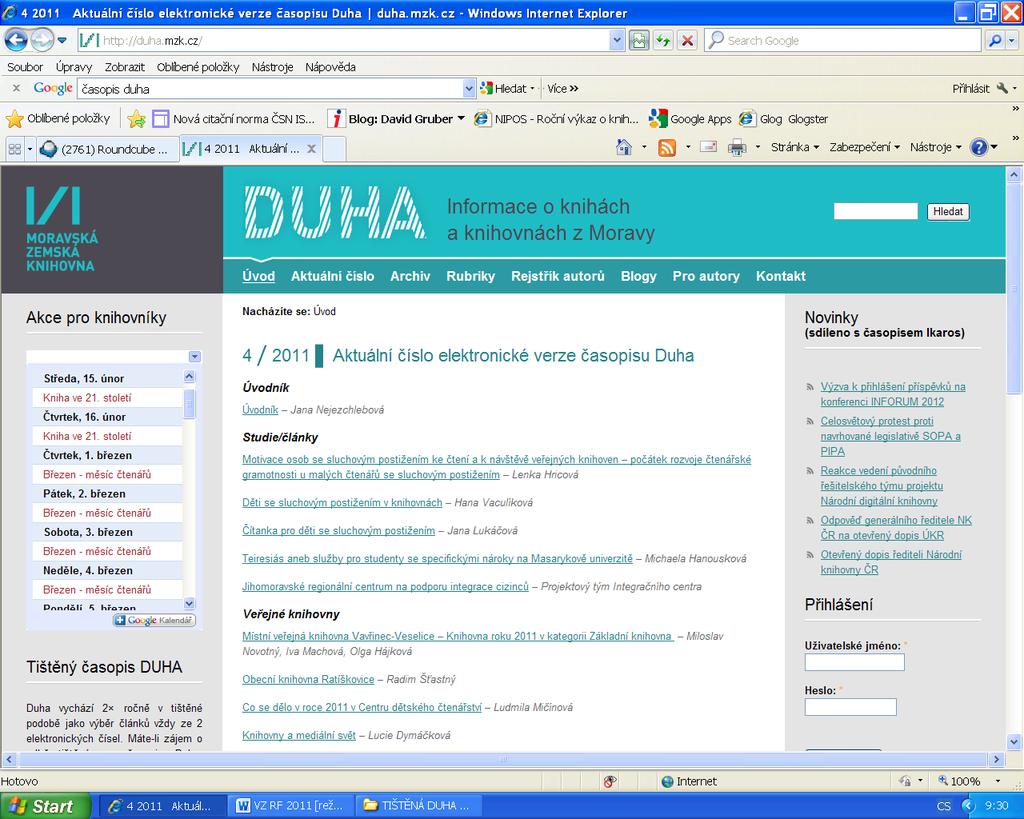Click the RSS icon beside Výzva k přihlášení příspěvků
Screen dimensions: 1024x819
click(x=810, y=387)
